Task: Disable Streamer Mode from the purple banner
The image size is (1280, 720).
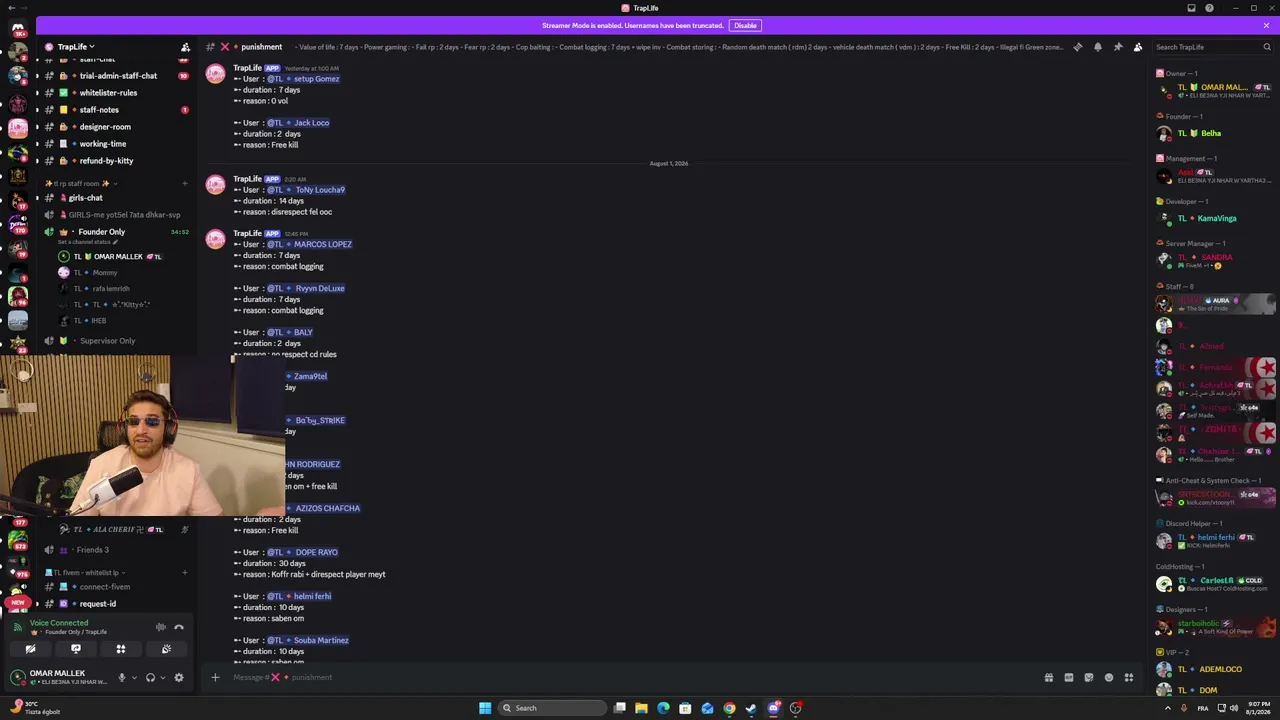Action: [745, 25]
